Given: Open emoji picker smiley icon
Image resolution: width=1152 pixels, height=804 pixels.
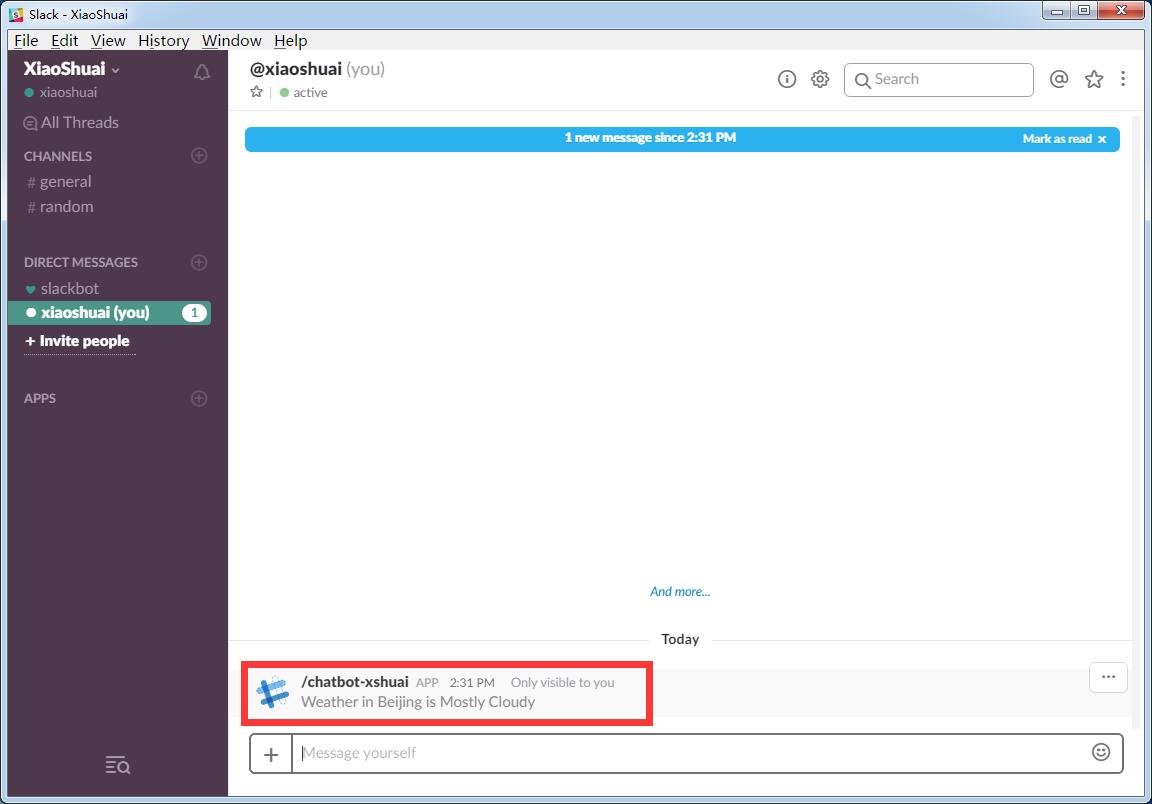Looking at the screenshot, I should [x=1101, y=752].
